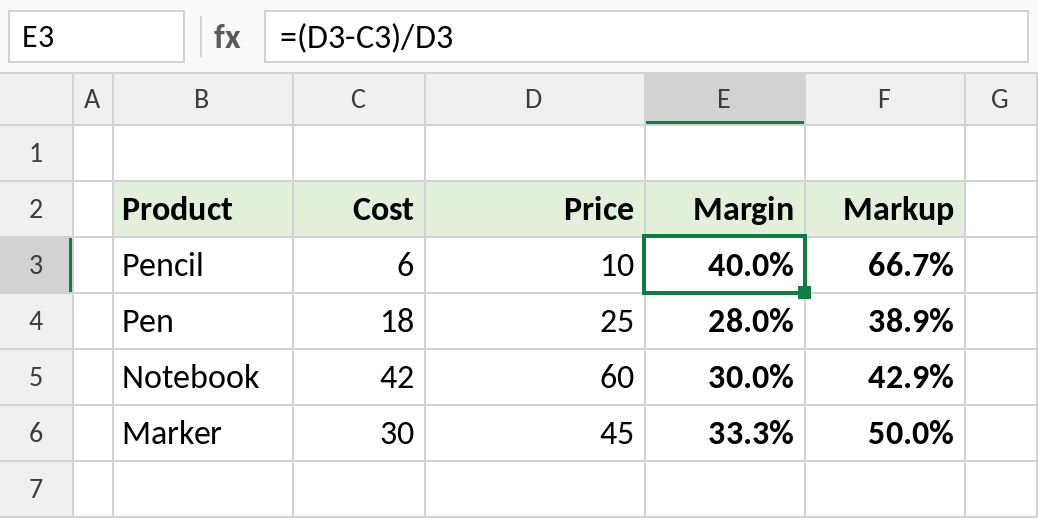Select the Pen cell
The image size is (1038, 518).
click(x=203, y=321)
